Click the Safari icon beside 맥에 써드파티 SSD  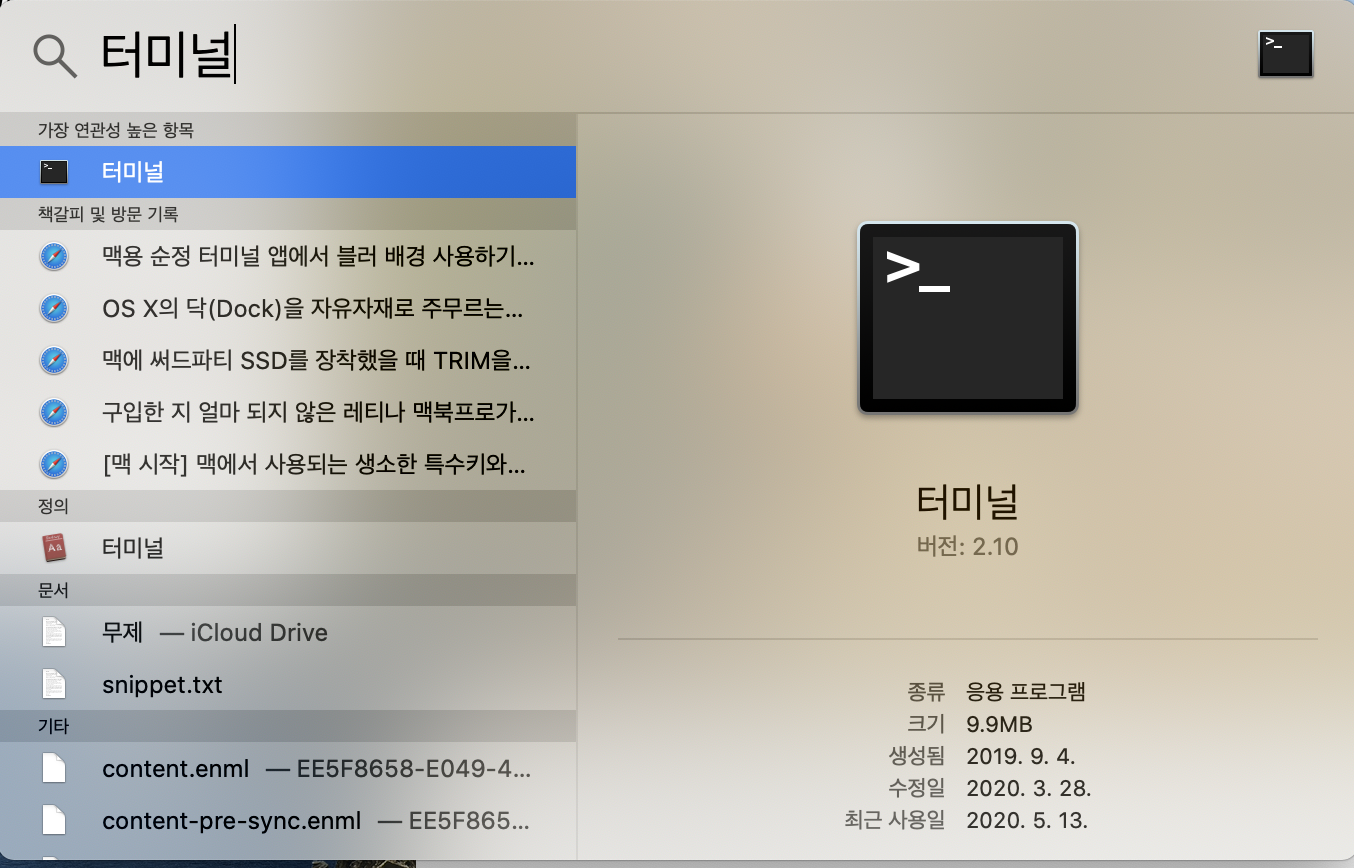tap(54, 361)
